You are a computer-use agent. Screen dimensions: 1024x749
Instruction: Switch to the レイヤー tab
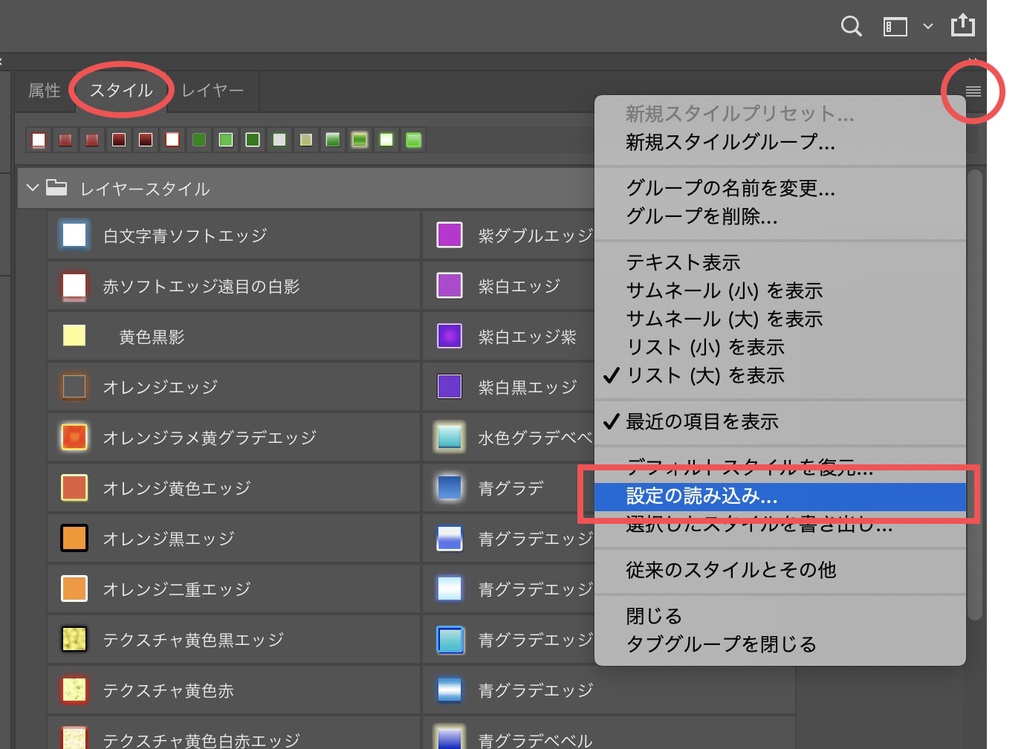[x=213, y=90]
